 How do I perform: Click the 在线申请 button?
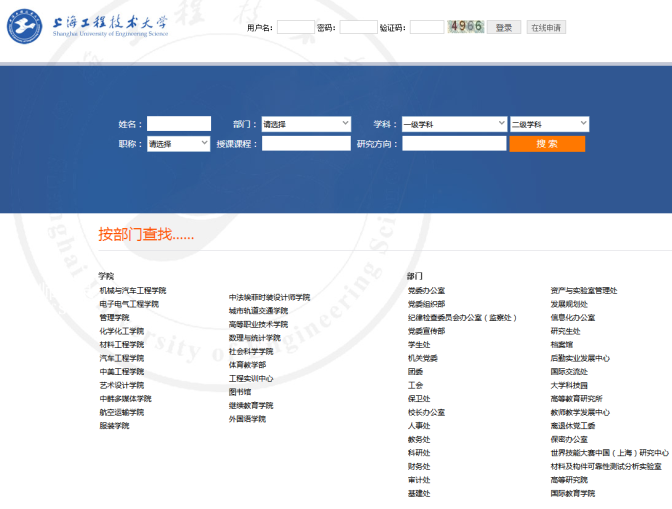coord(546,27)
